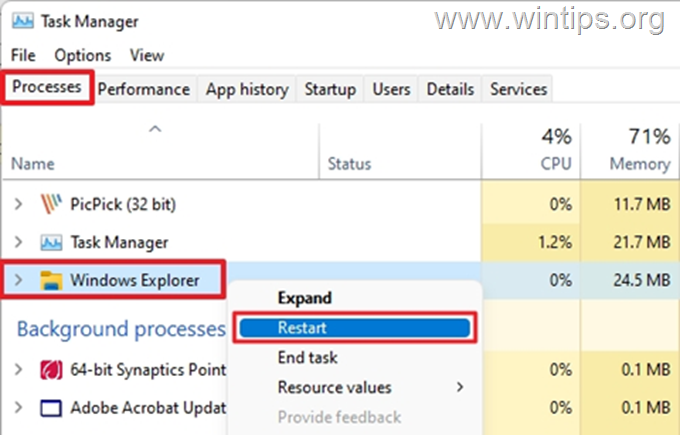Expand the Windows Explorer process row

point(18,280)
